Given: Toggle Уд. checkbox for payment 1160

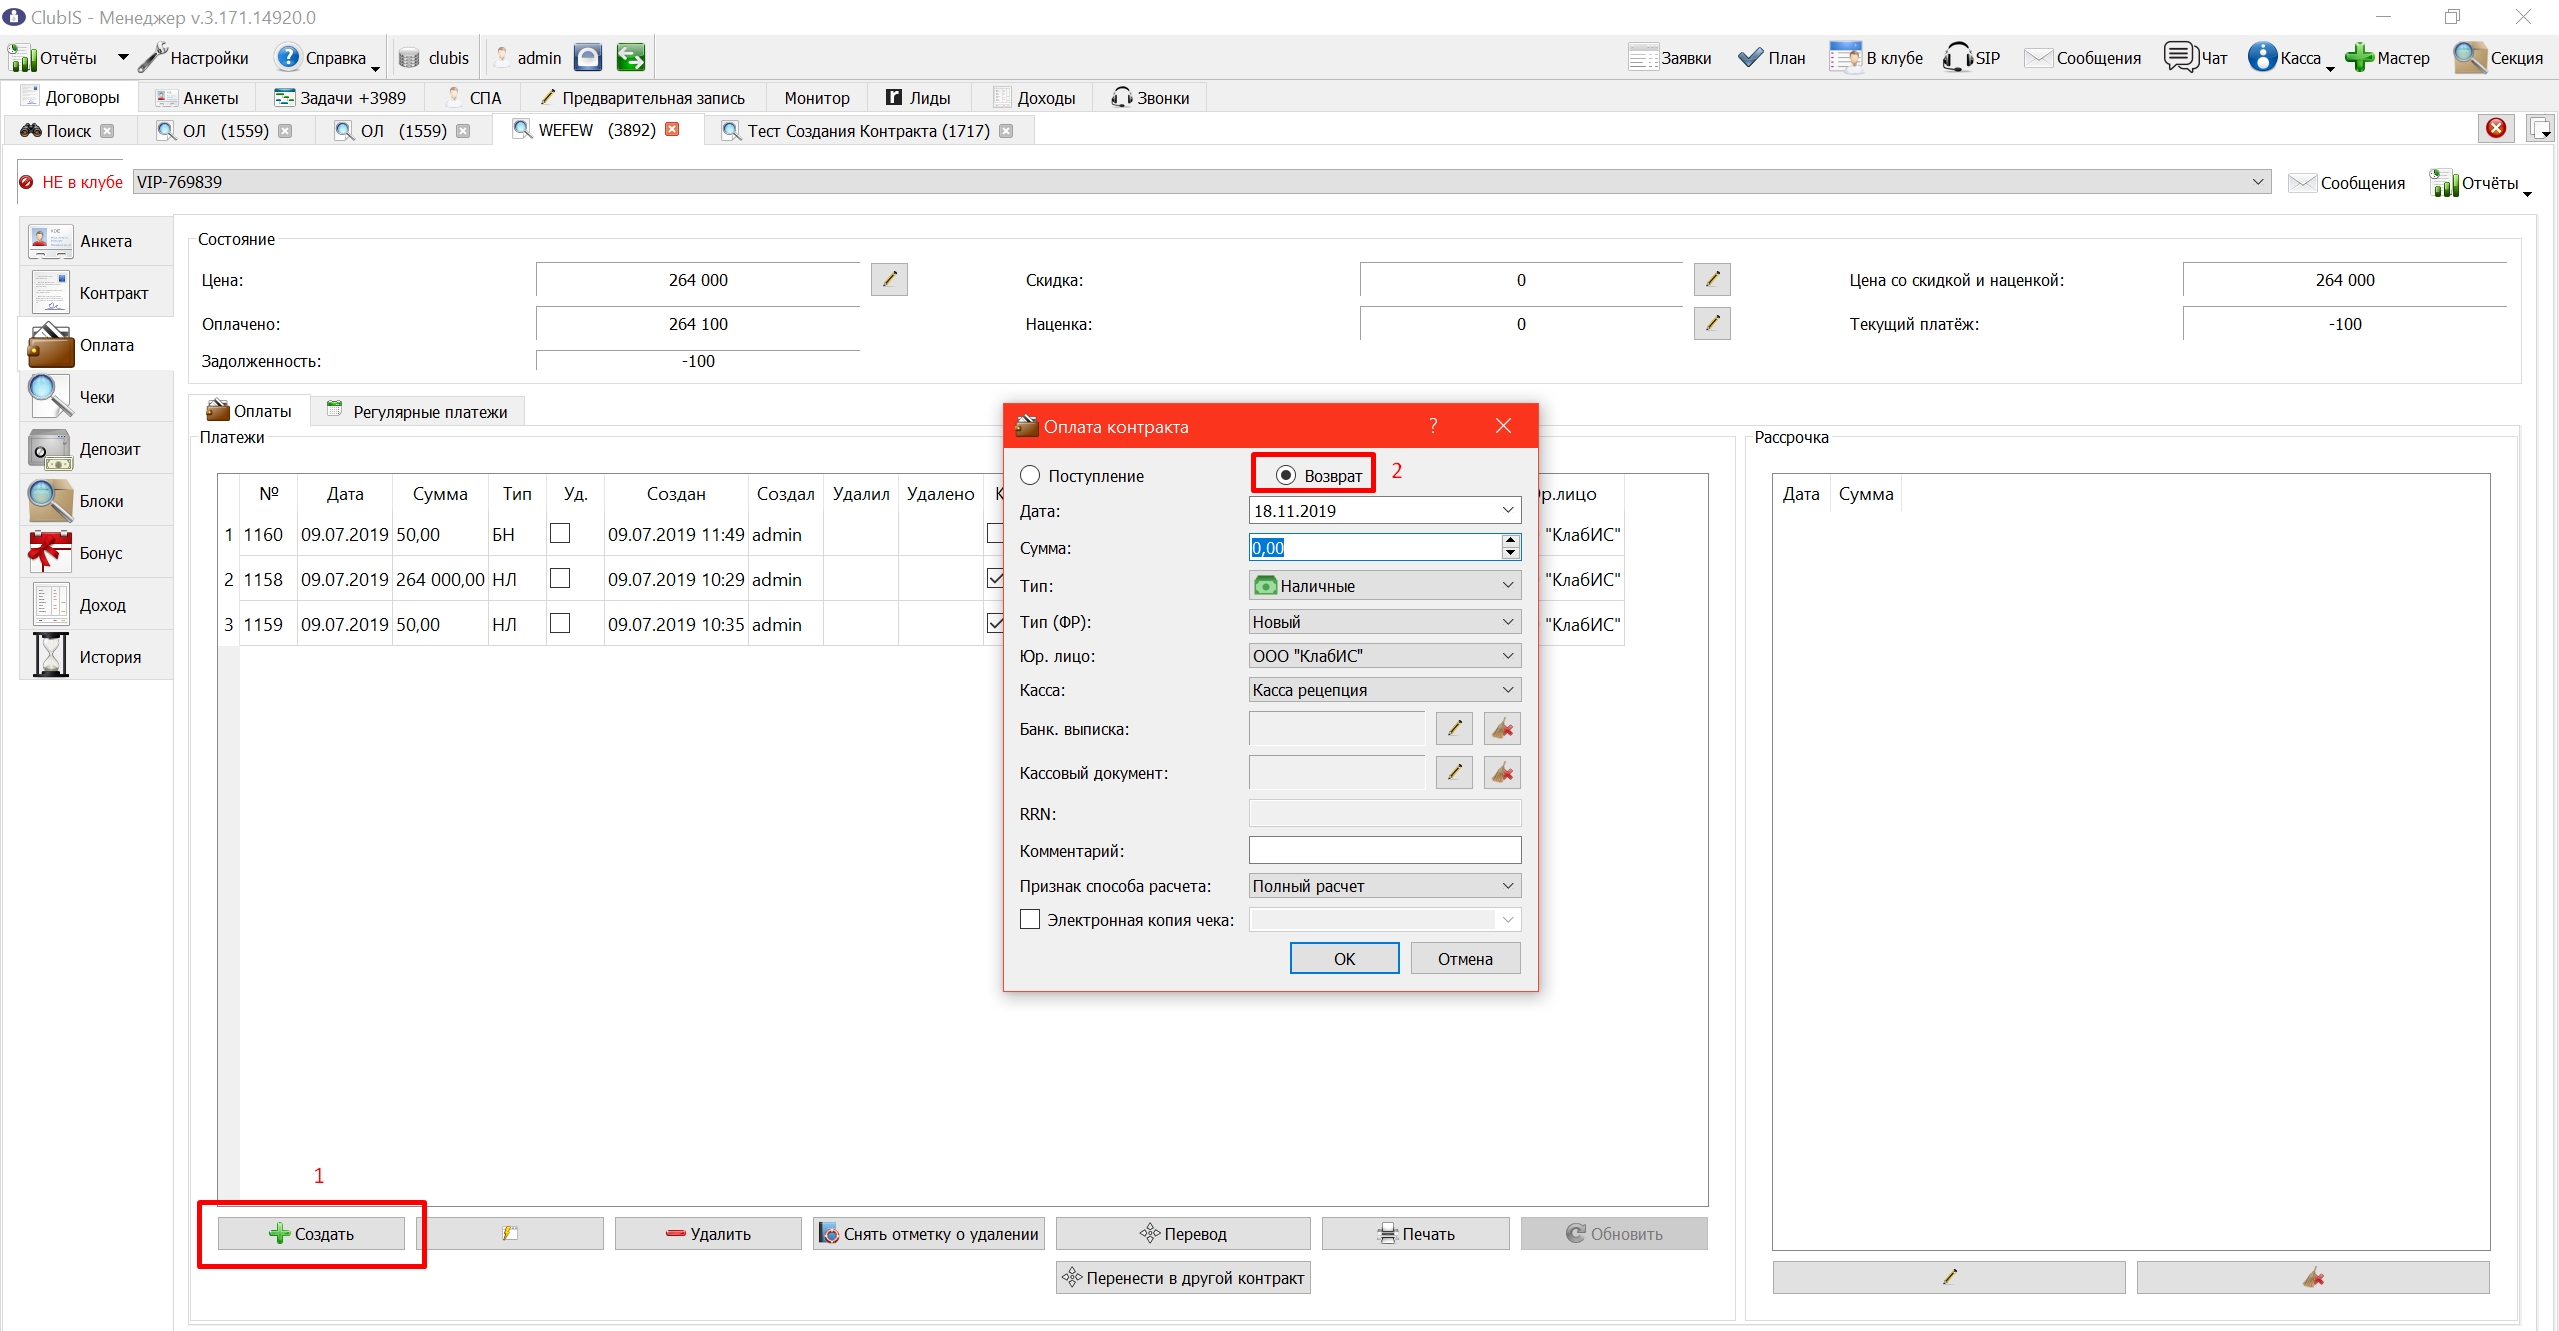Looking at the screenshot, I should coord(560,534).
